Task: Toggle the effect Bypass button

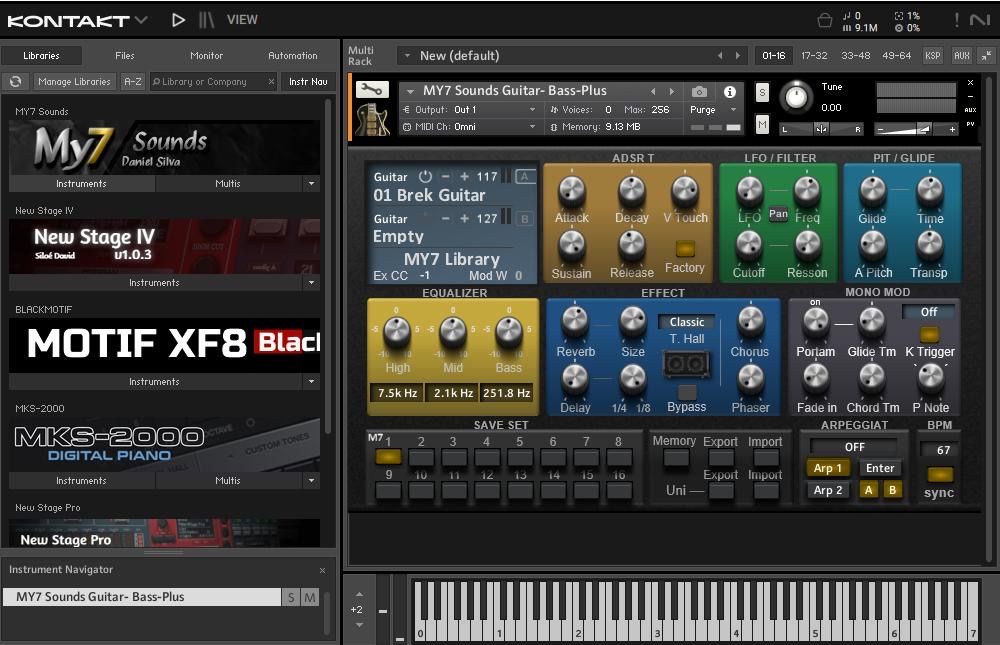Action: [687, 392]
